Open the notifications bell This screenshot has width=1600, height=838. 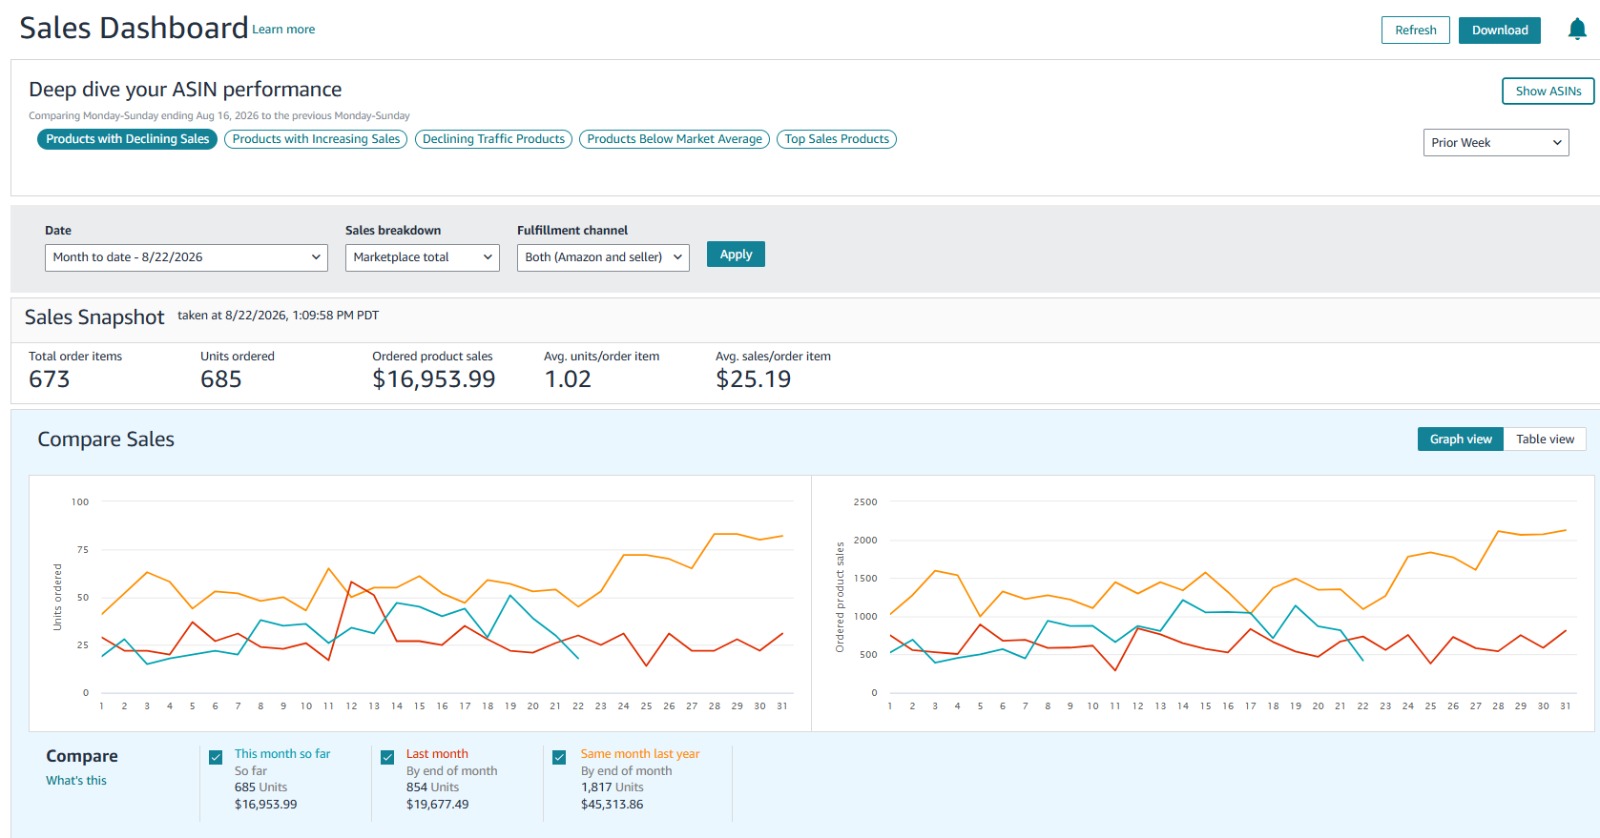coord(1577,29)
